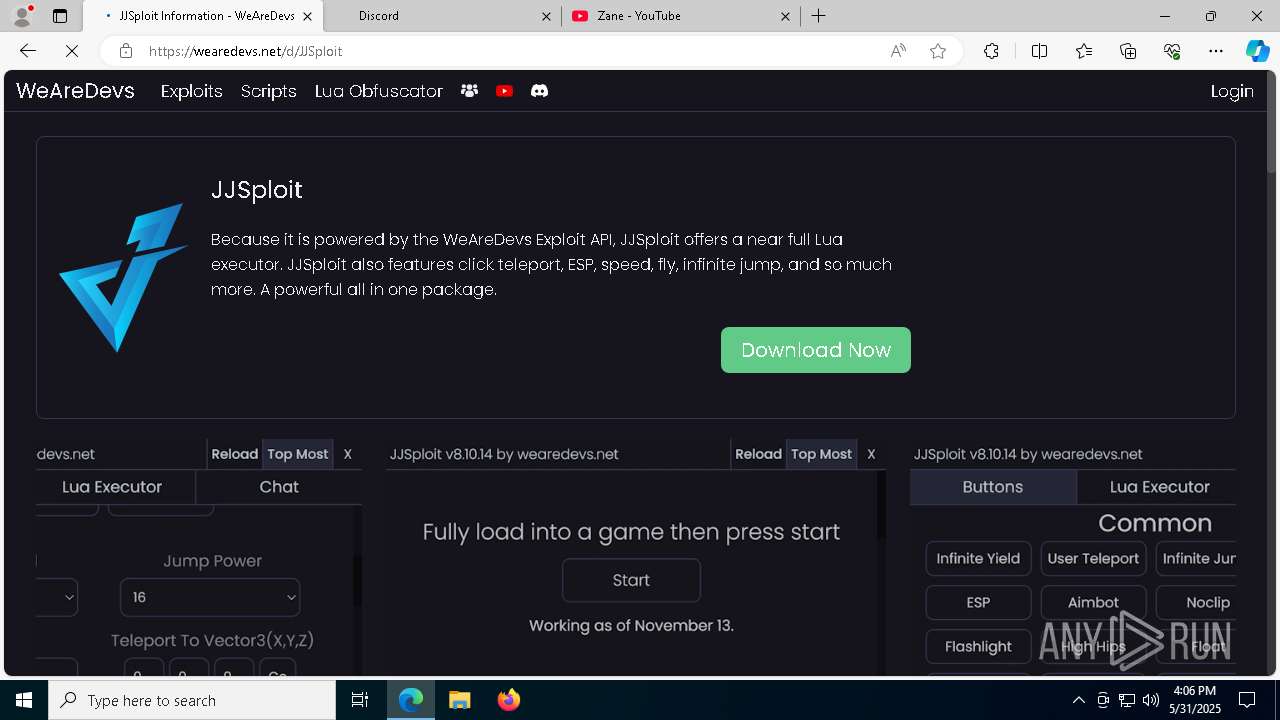
Task: Open the Collections icon
Action: [1128, 51]
